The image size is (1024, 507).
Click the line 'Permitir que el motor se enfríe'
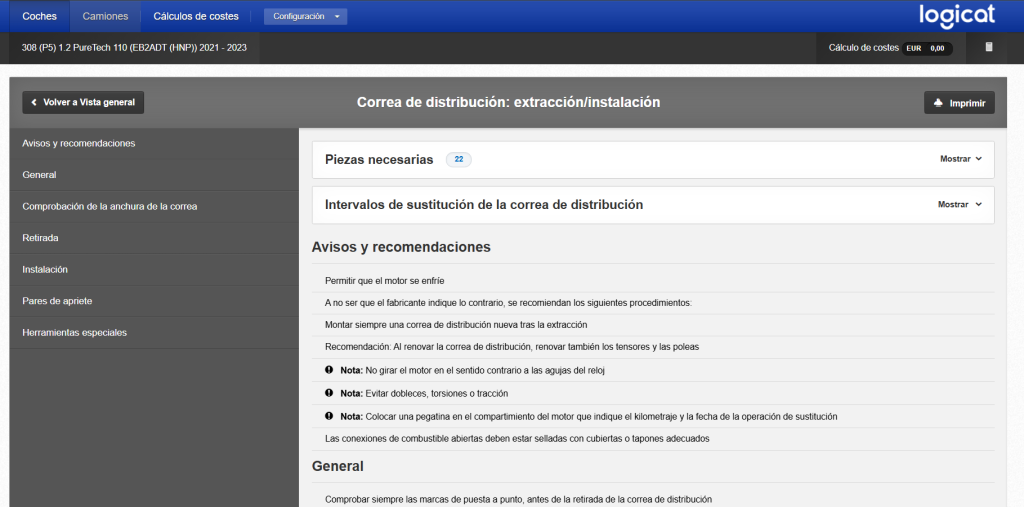point(384,281)
